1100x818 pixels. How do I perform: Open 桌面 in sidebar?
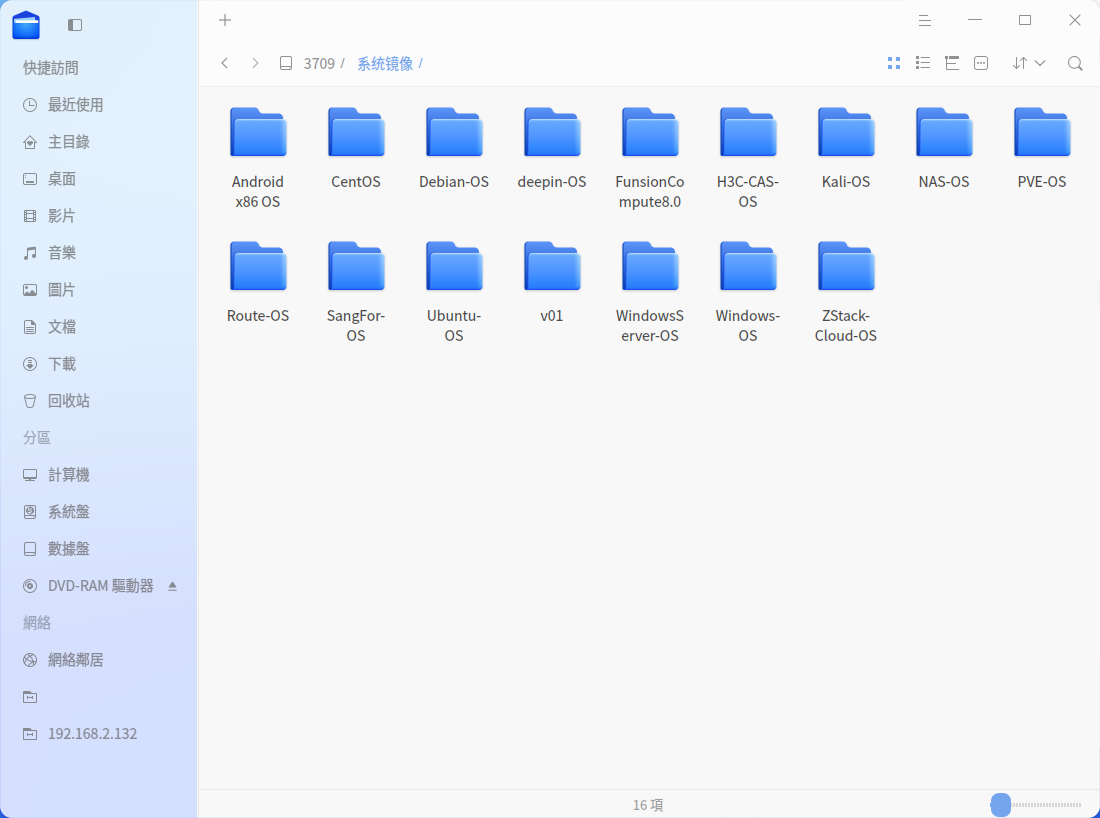[x=98, y=179]
